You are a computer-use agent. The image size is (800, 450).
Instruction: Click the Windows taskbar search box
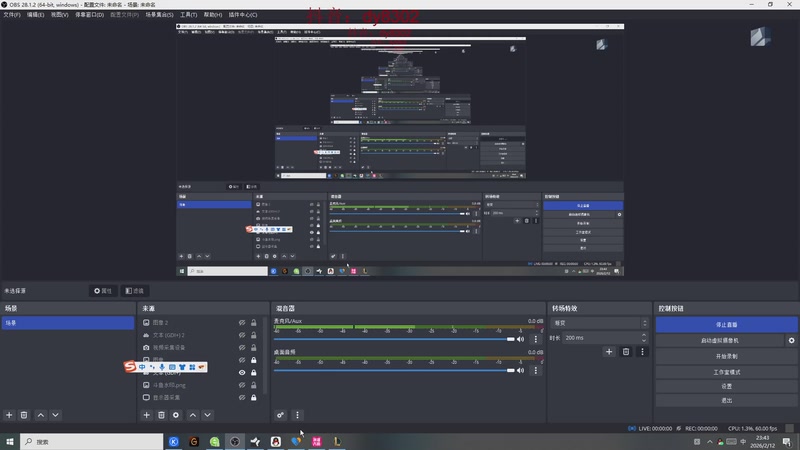point(92,441)
